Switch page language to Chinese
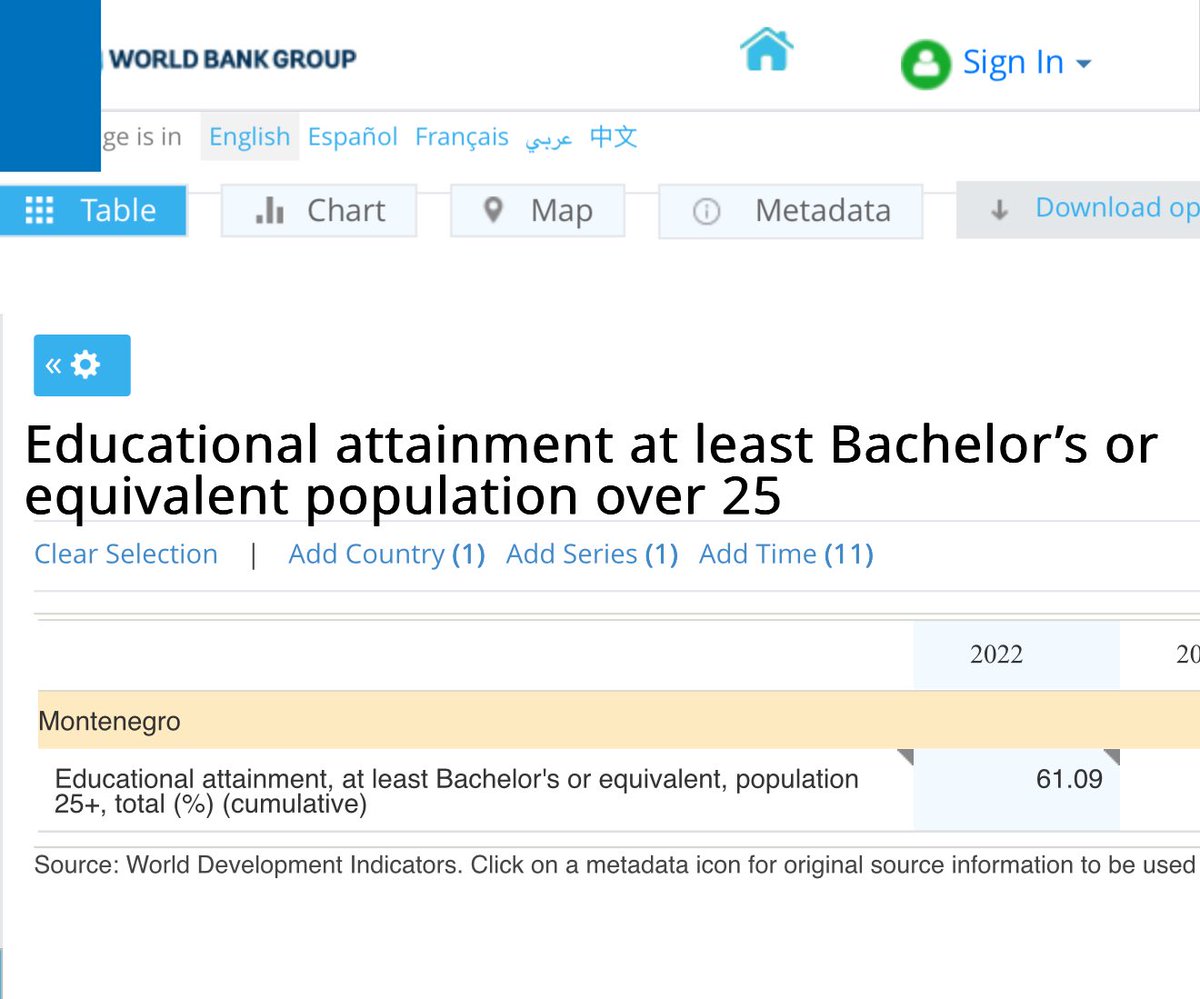This screenshot has width=1200, height=999. pyautogui.click(x=613, y=137)
